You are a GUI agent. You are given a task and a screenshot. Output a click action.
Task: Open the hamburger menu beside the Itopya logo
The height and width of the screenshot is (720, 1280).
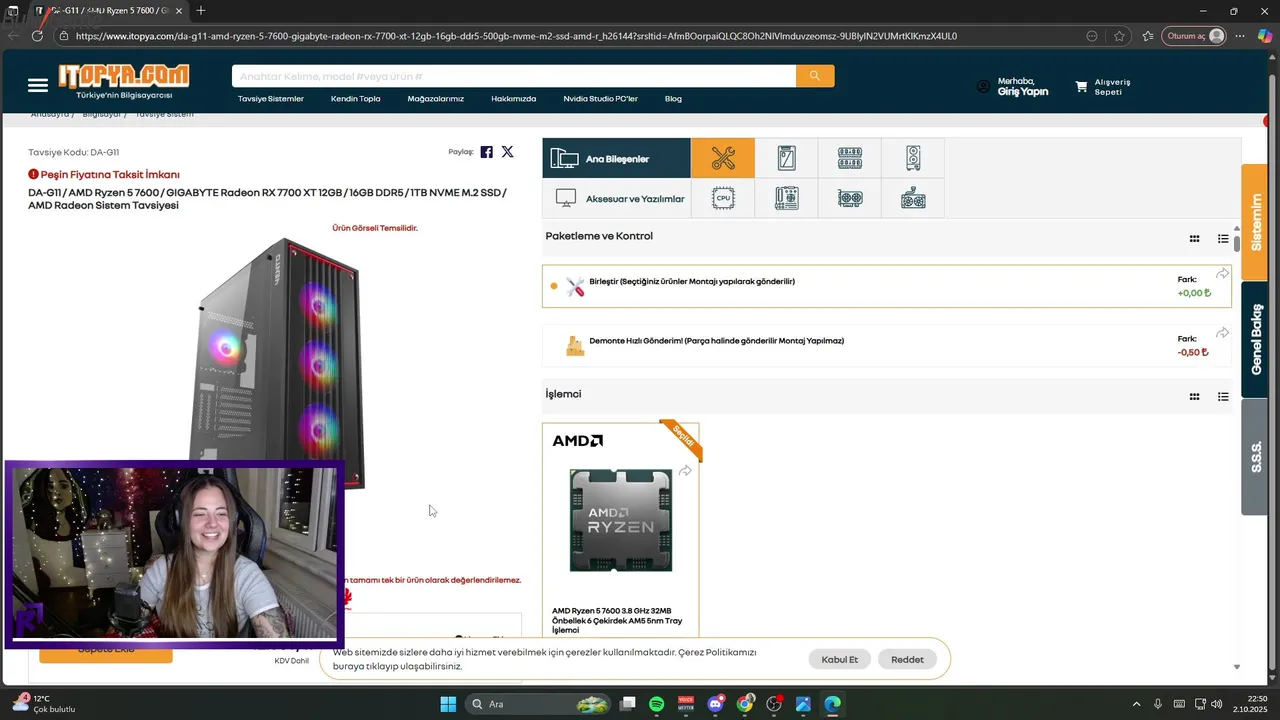tap(38, 85)
